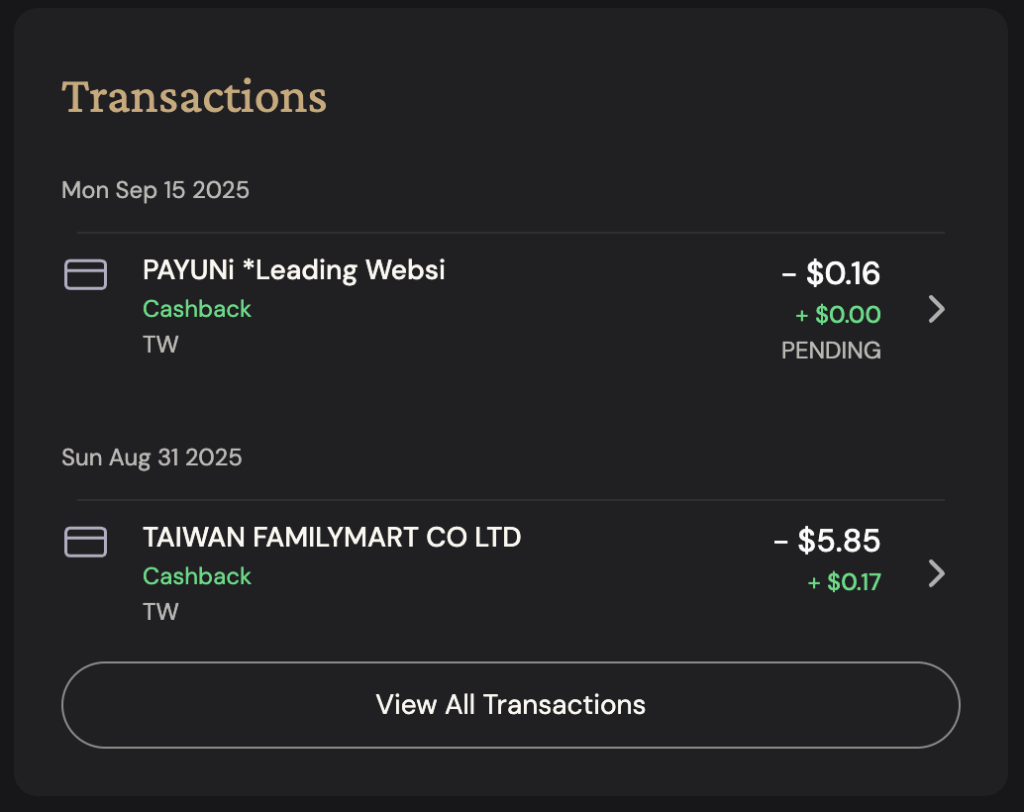1024x812 pixels.
Task: Select the Transactions heading
Action: [193, 96]
